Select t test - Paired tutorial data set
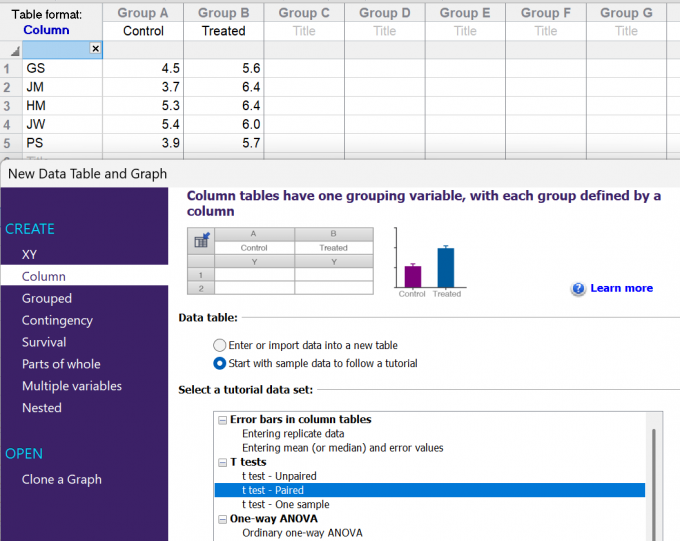This screenshot has height=541, width=680. click(429, 490)
